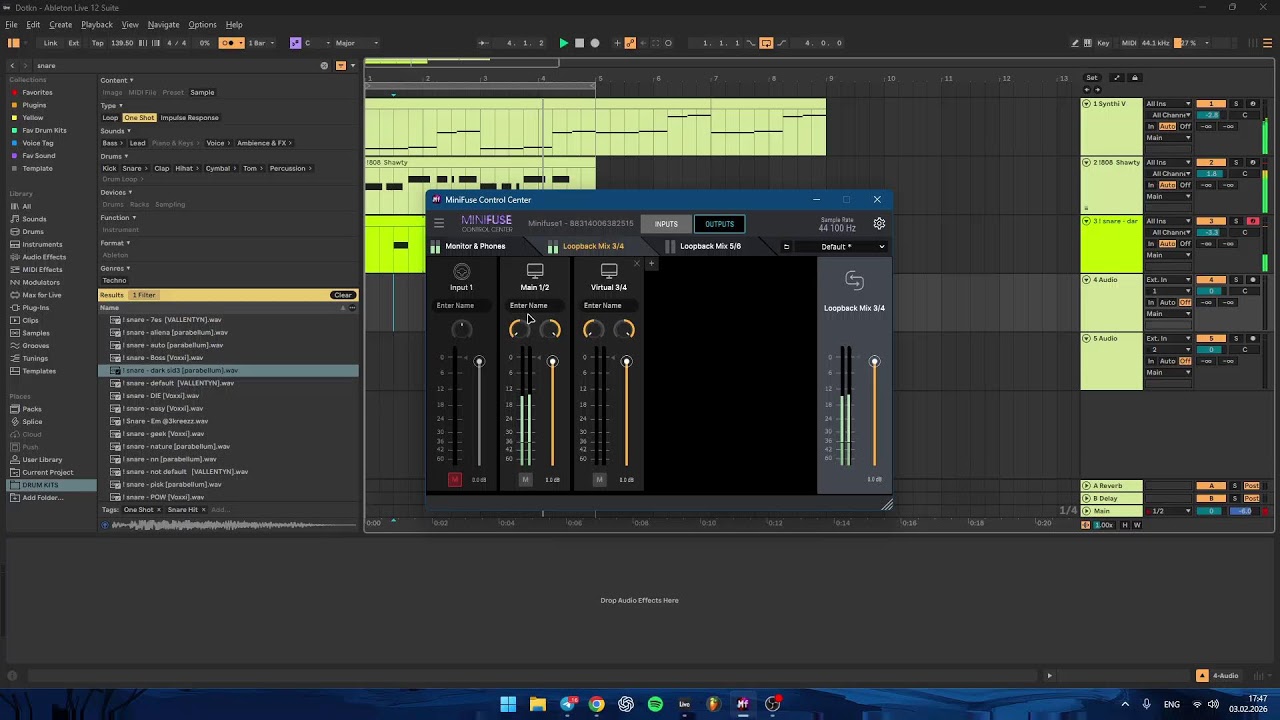Click the Tap tempo button
The width and height of the screenshot is (1280, 720).
97,43
